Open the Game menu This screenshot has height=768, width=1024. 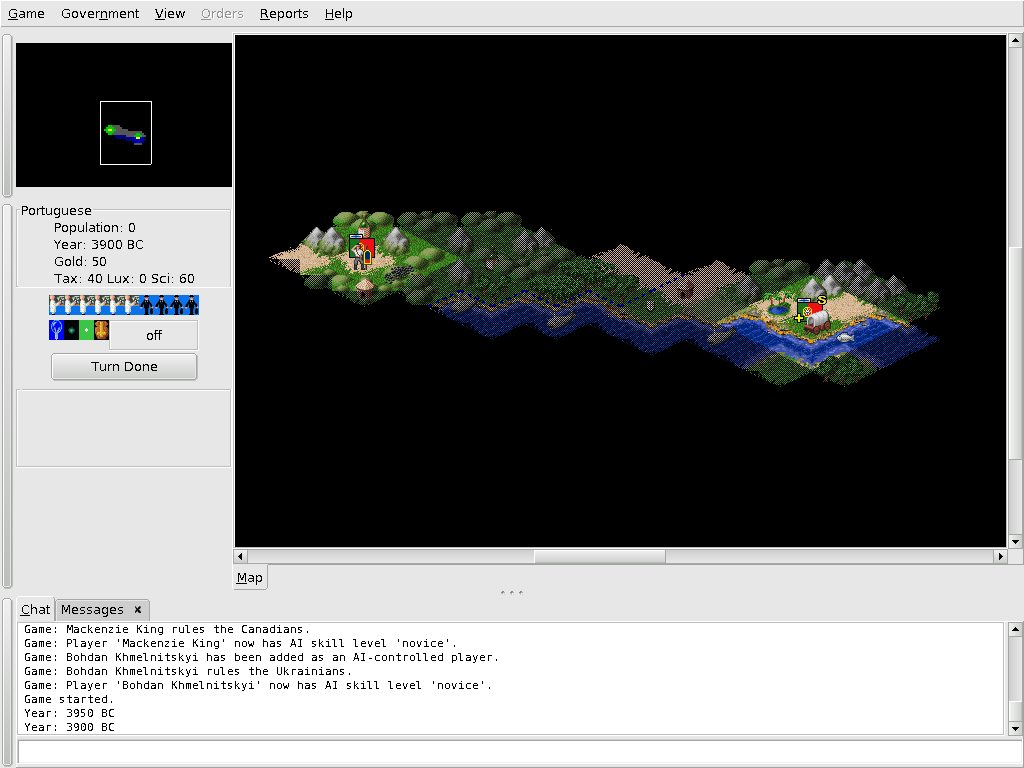[x=26, y=14]
